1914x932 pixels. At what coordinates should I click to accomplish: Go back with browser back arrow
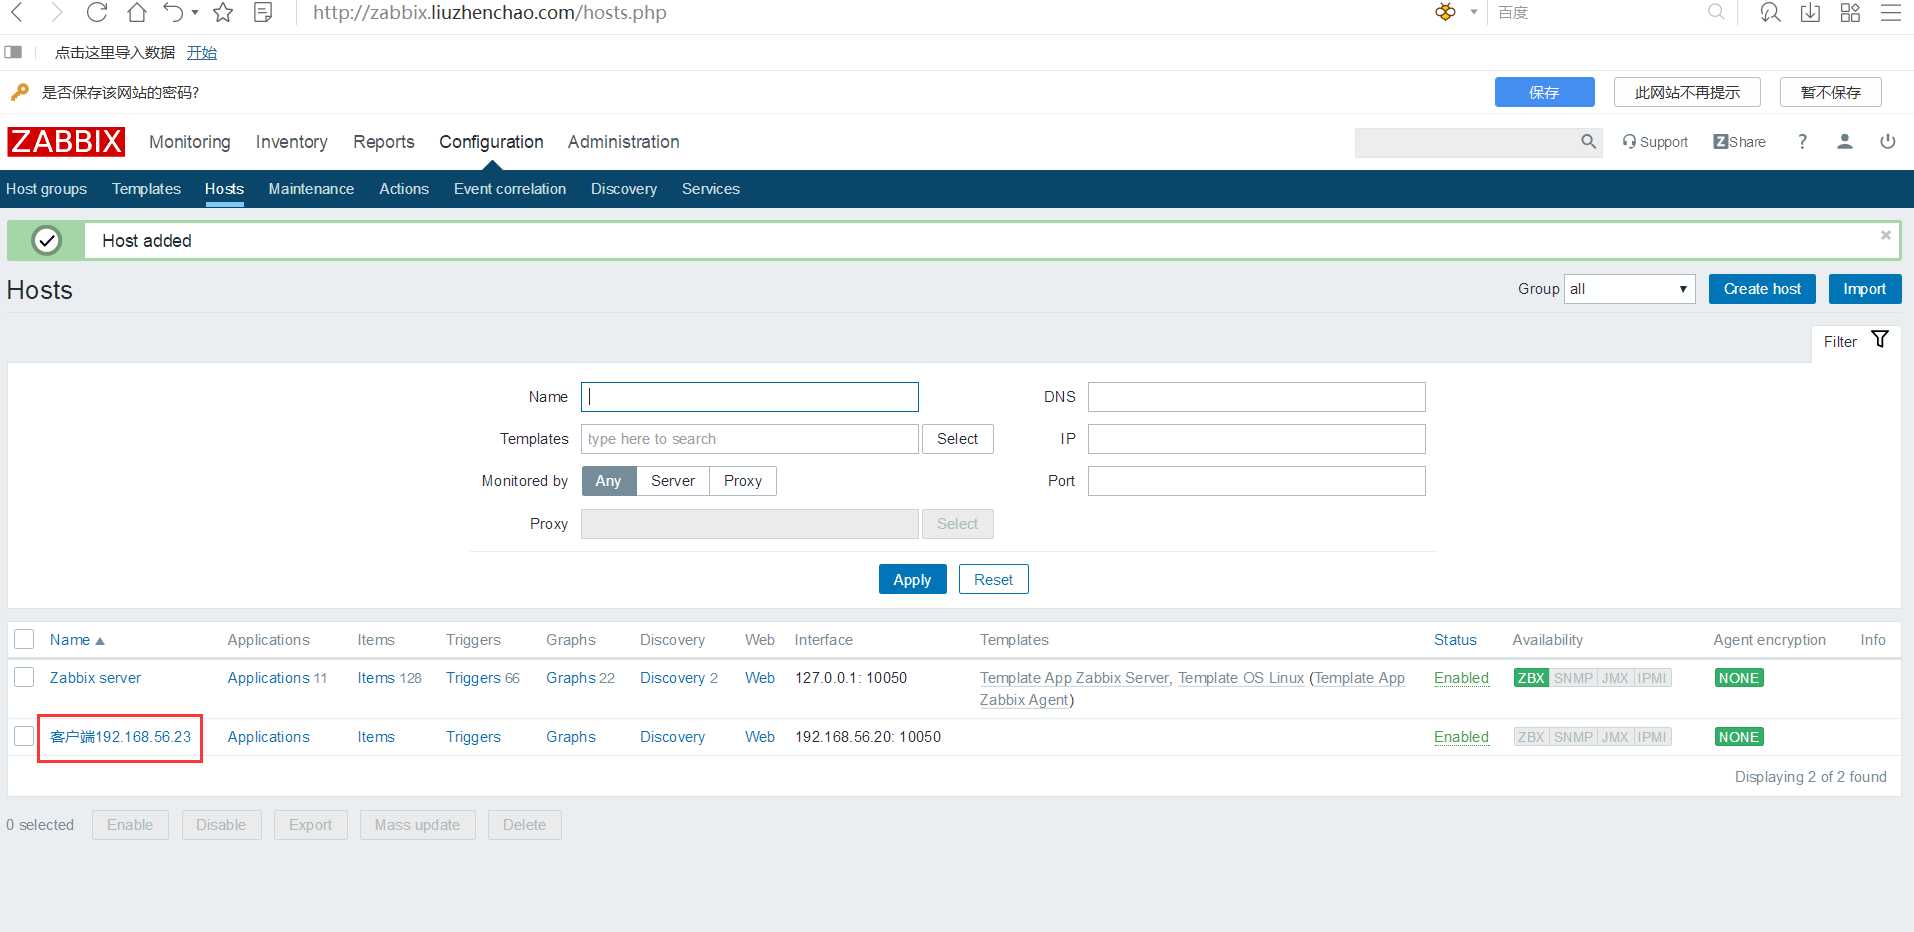click(17, 12)
